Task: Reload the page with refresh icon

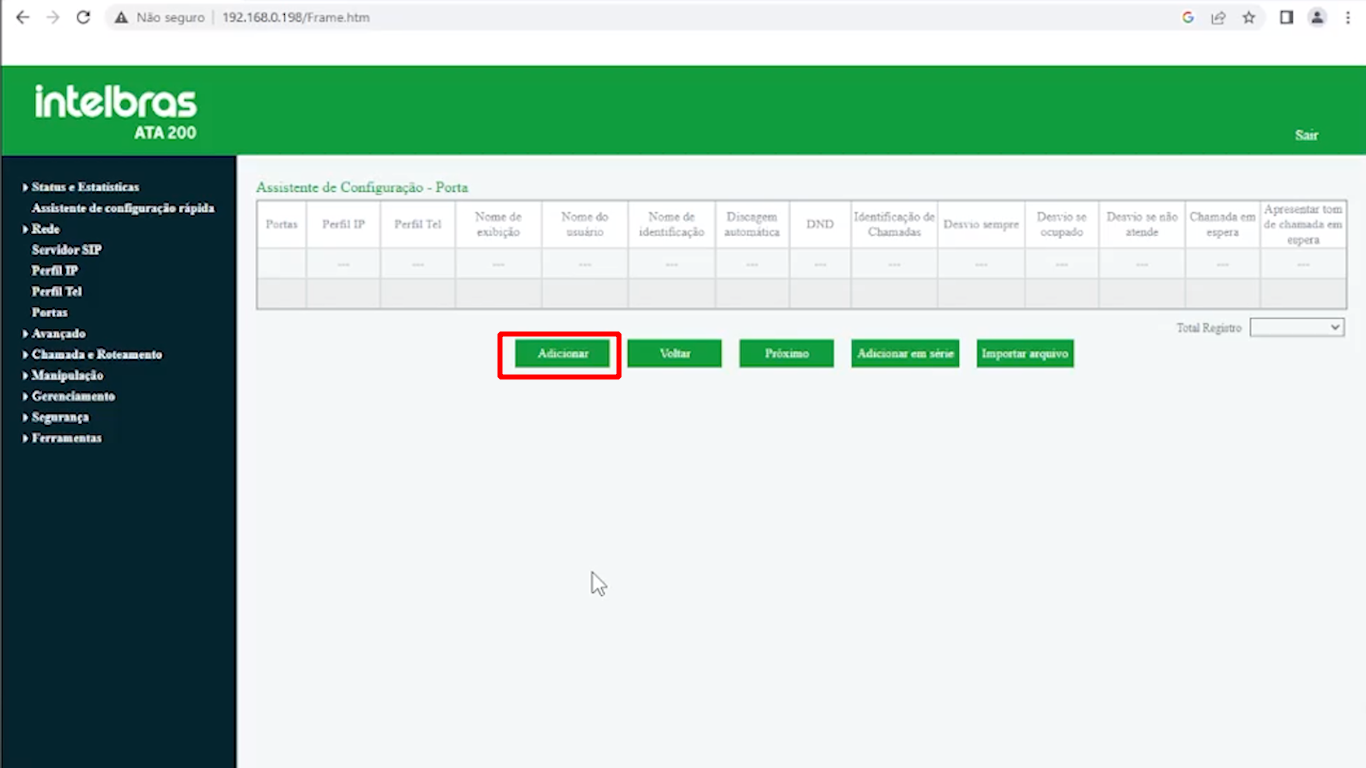Action: [84, 17]
